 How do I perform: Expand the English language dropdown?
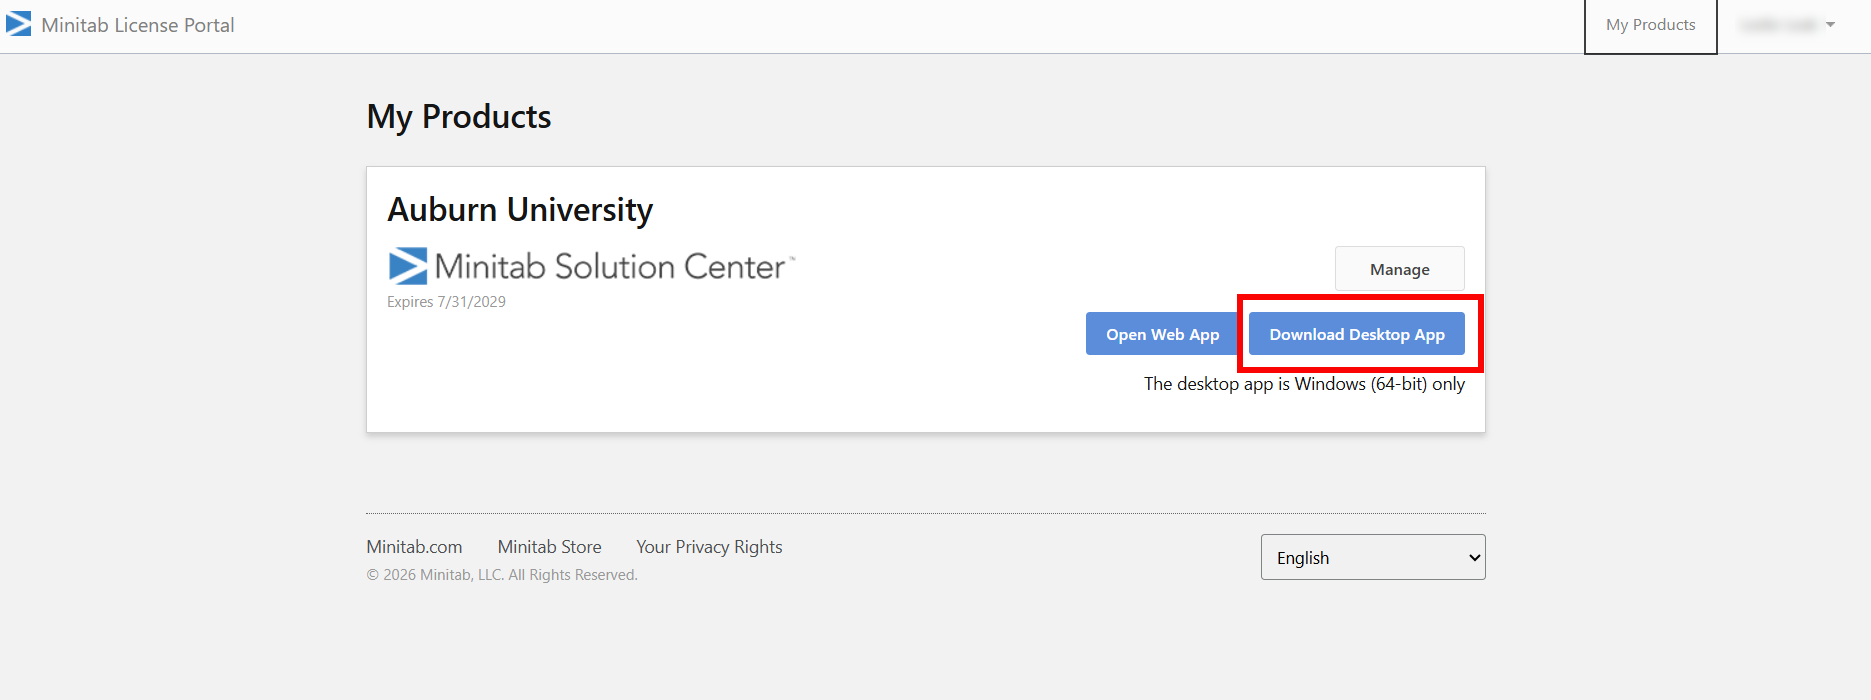pyautogui.click(x=1373, y=557)
